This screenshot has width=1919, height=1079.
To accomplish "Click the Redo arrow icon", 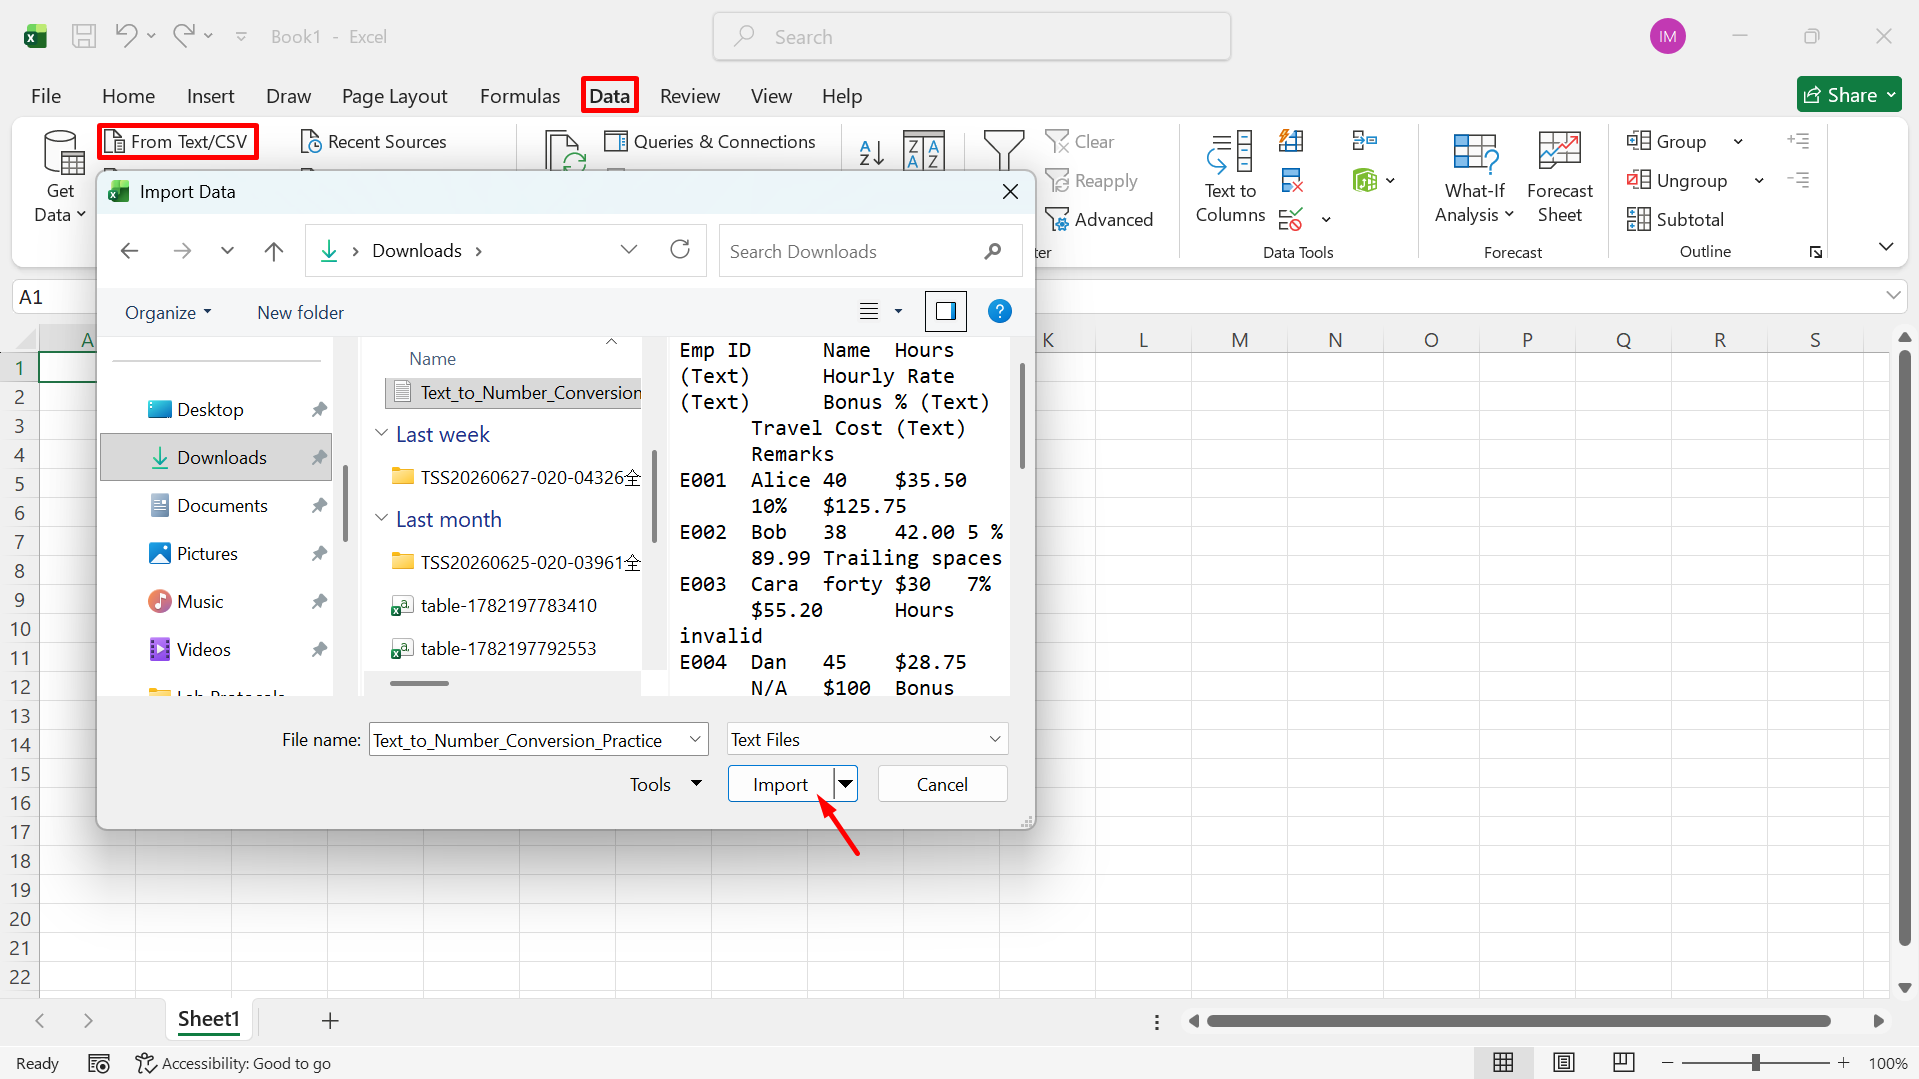I will click(183, 36).
